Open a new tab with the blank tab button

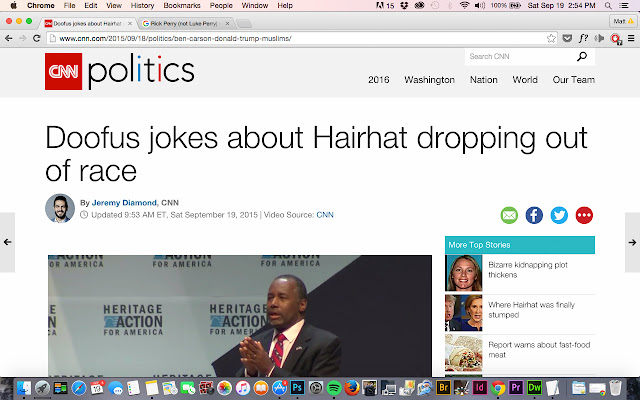pyautogui.click(x=244, y=24)
